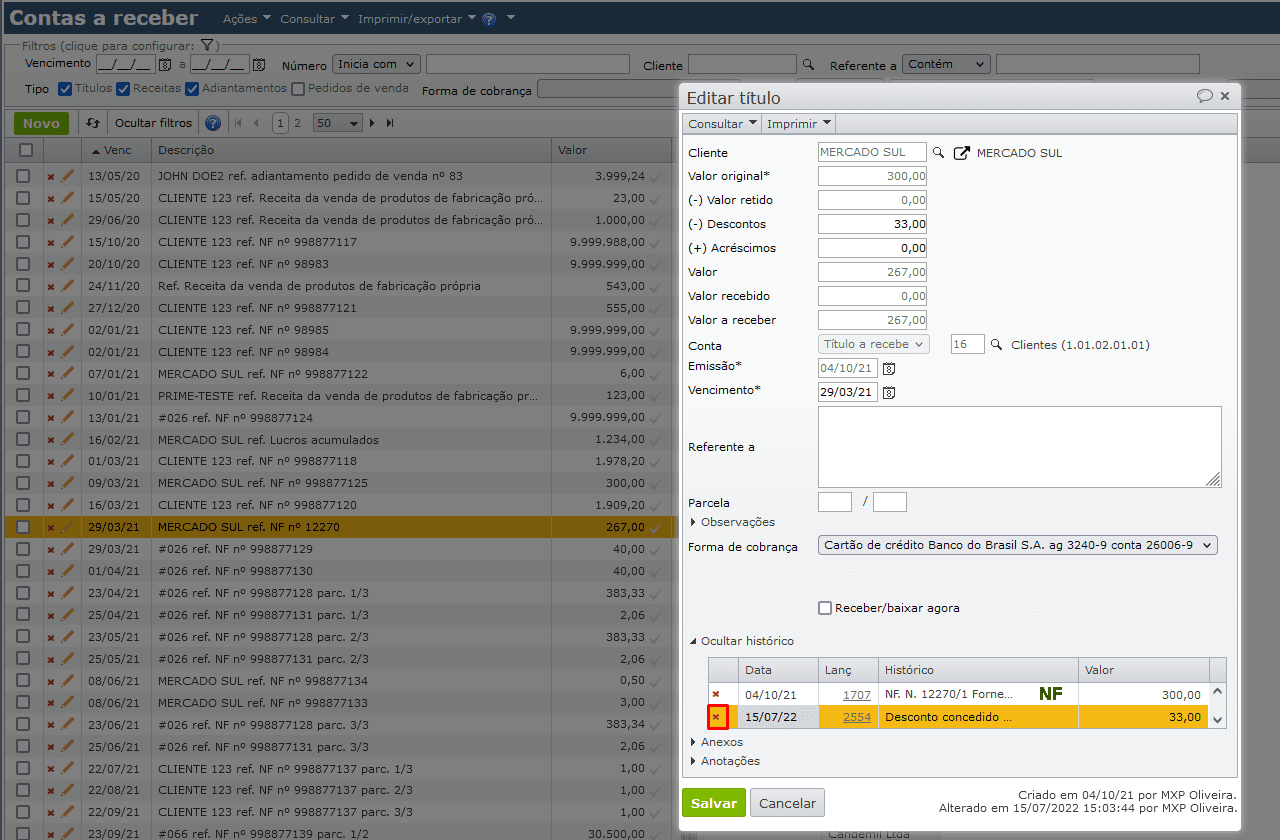This screenshot has height=840, width=1280.
Task: Open page size 50 dropdown
Action: tap(337, 123)
